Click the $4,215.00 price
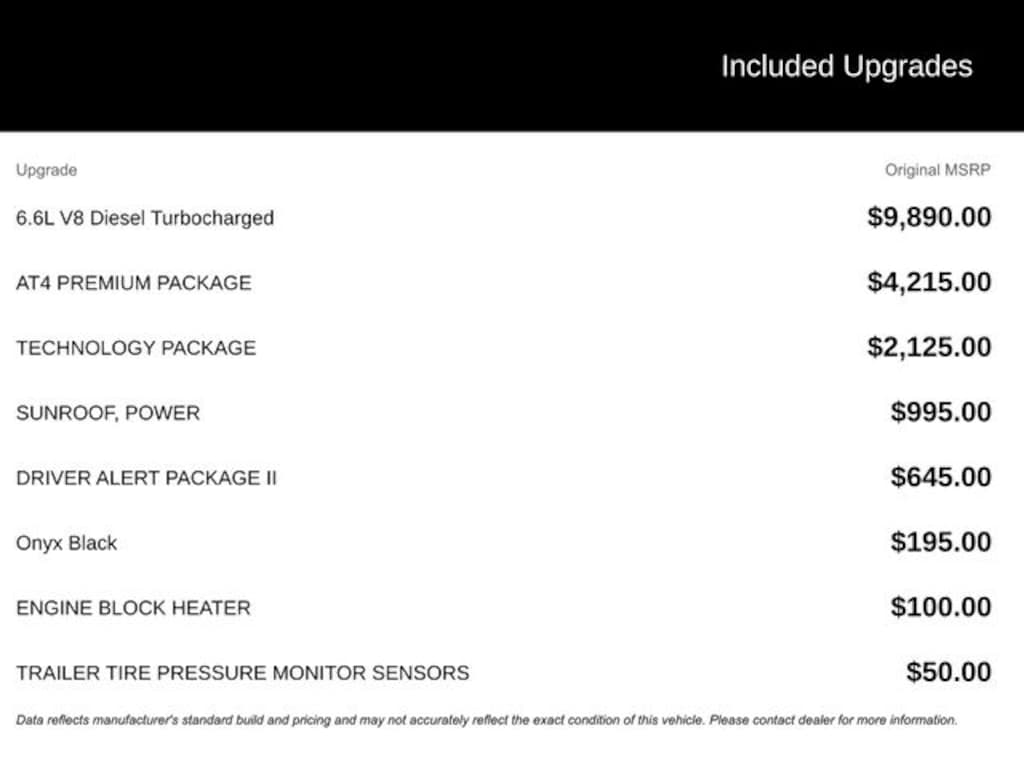1024x768 pixels. point(929,282)
